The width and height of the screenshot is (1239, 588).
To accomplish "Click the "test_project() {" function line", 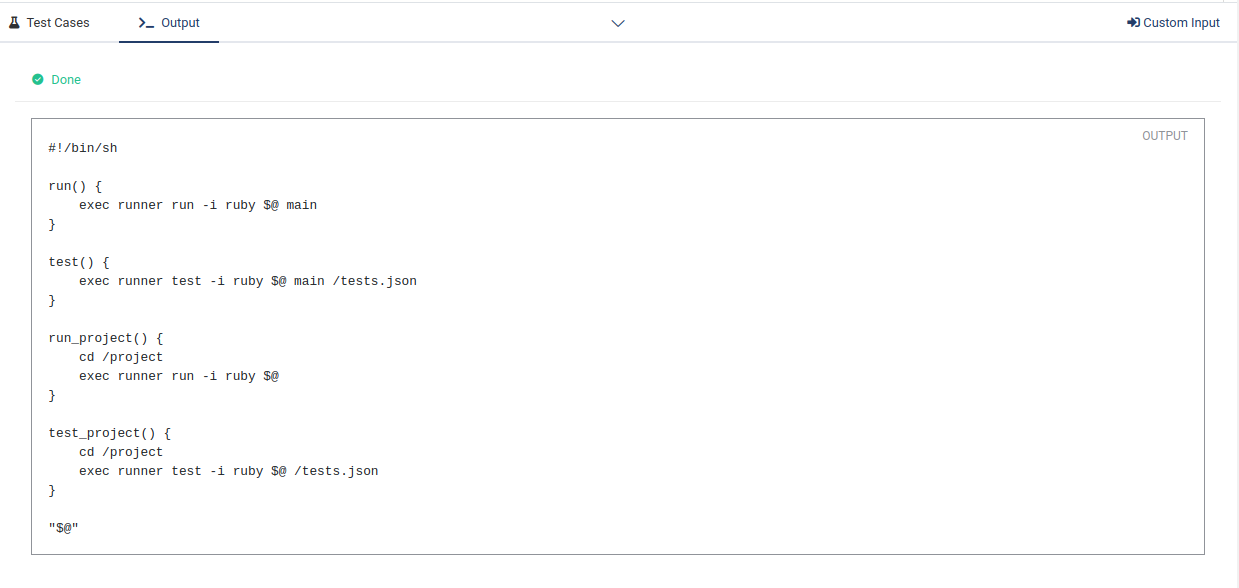I will click(109, 433).
